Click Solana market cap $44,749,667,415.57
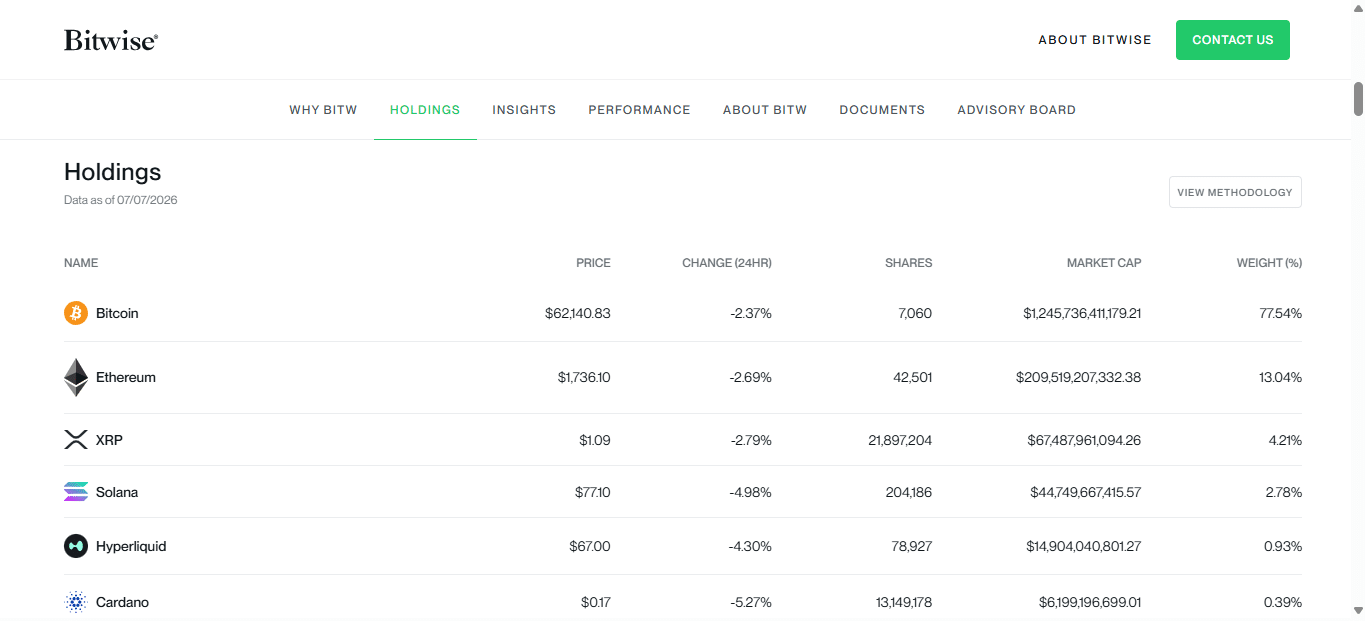 click(1086, 492)
